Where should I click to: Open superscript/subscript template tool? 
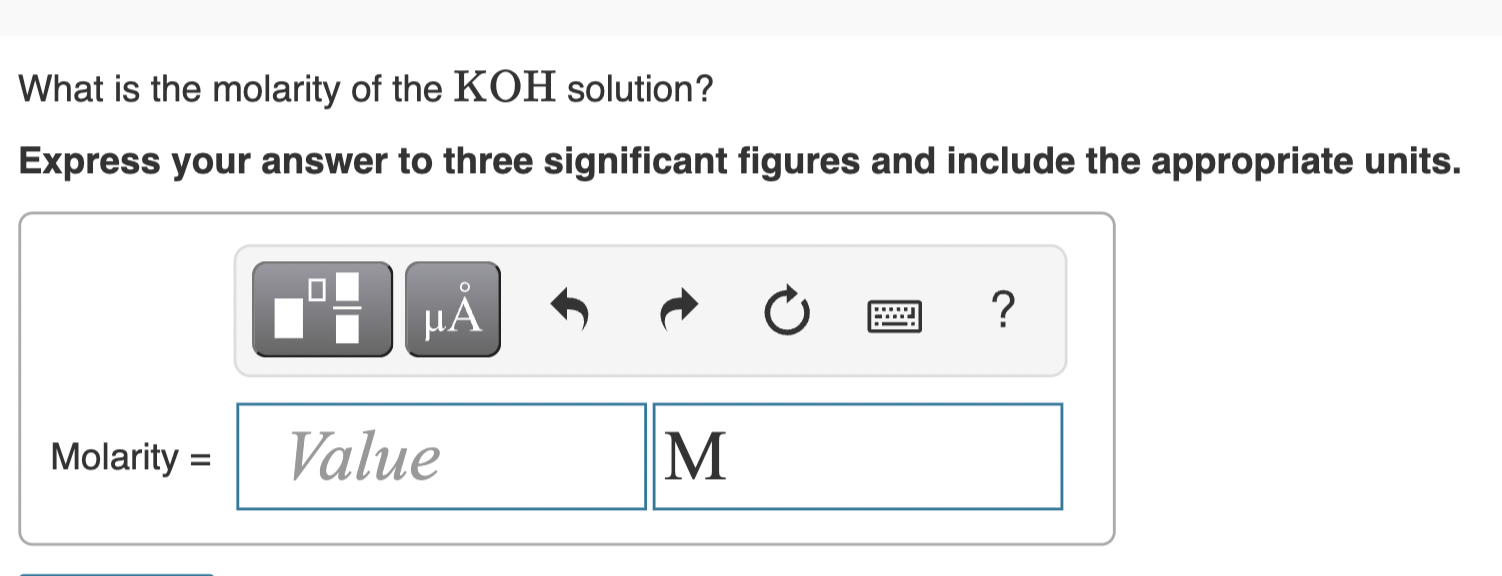(320, 309)
